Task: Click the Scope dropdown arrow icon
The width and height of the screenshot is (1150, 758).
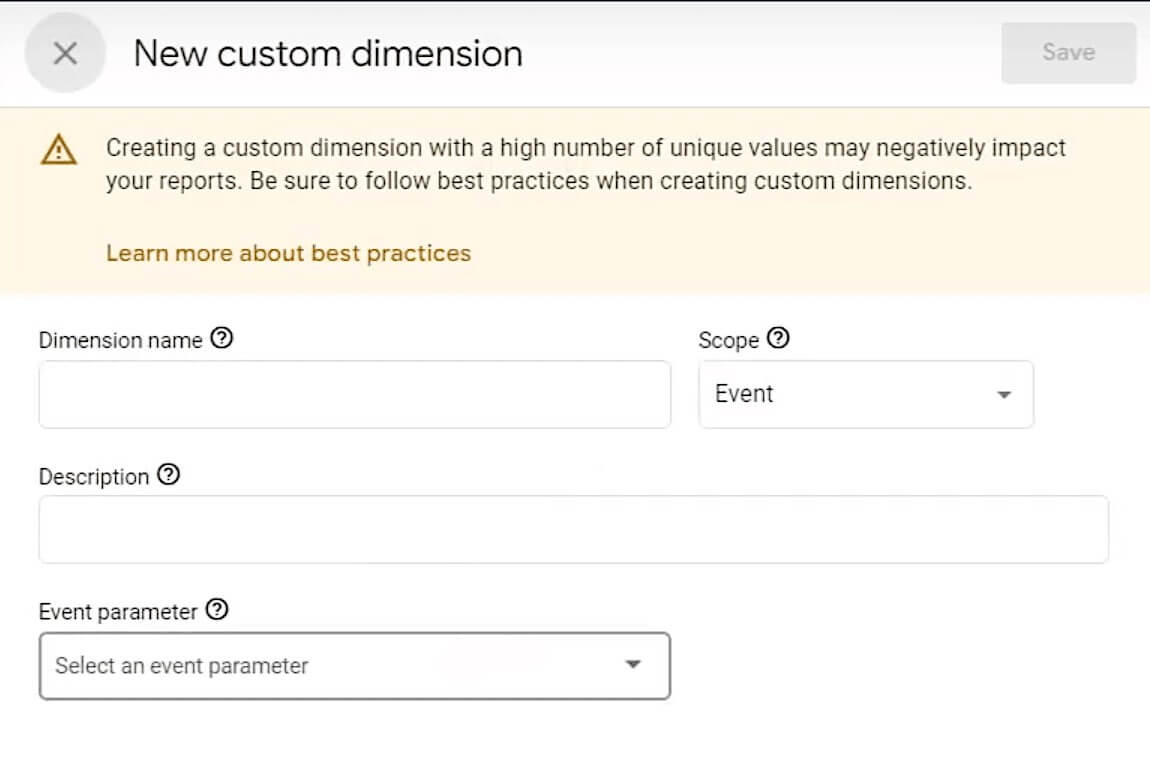Action: pyautogui.click(x=1003, y=395)
